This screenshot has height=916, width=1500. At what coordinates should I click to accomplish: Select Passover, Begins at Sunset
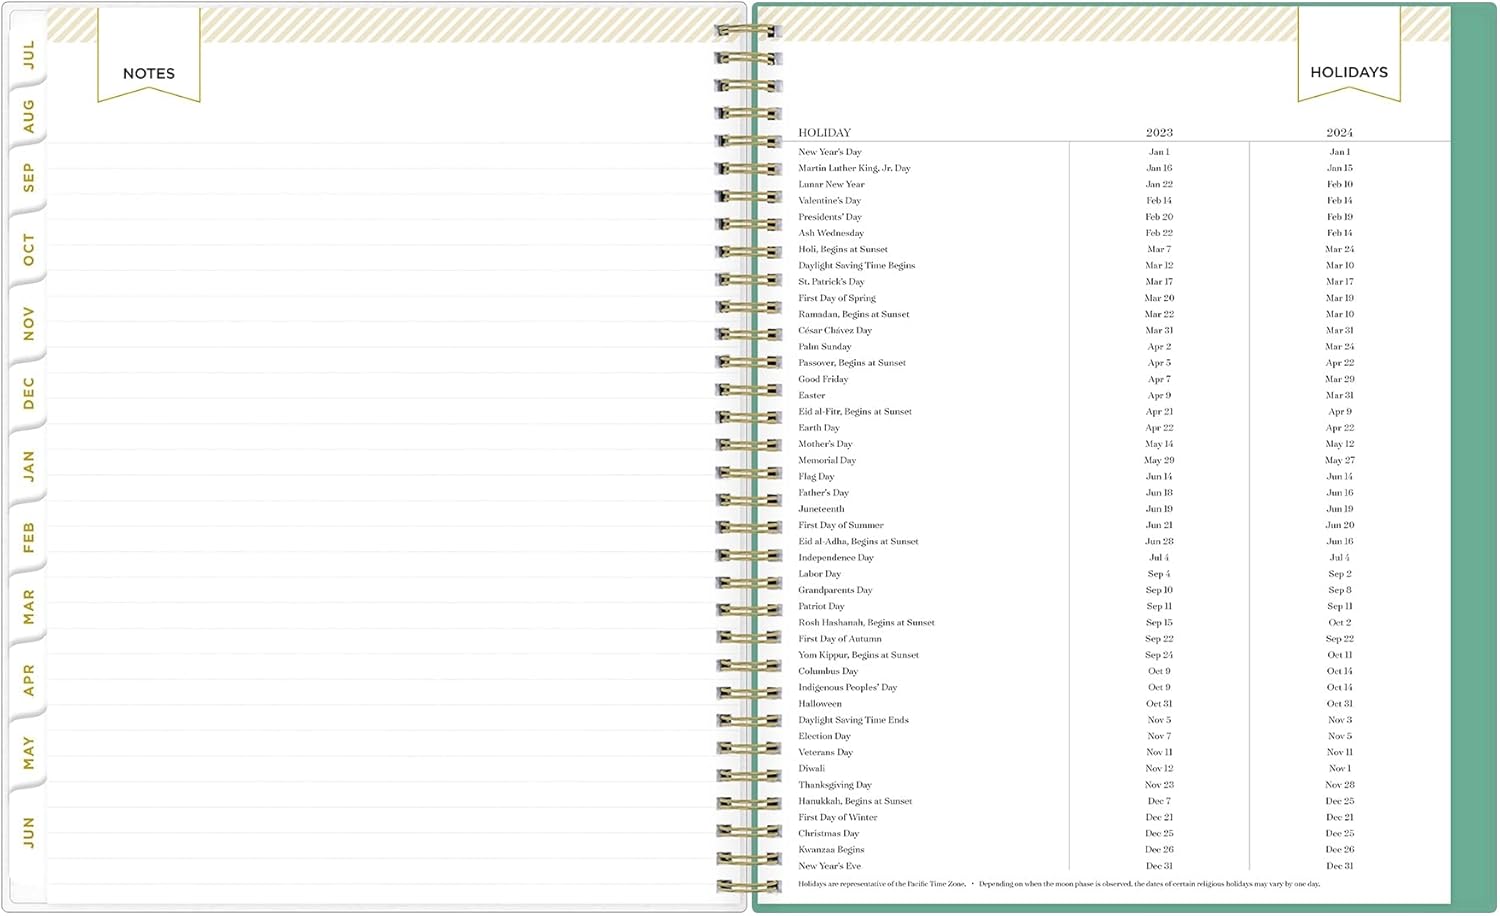pyautogui.click(x=852, y=363)
